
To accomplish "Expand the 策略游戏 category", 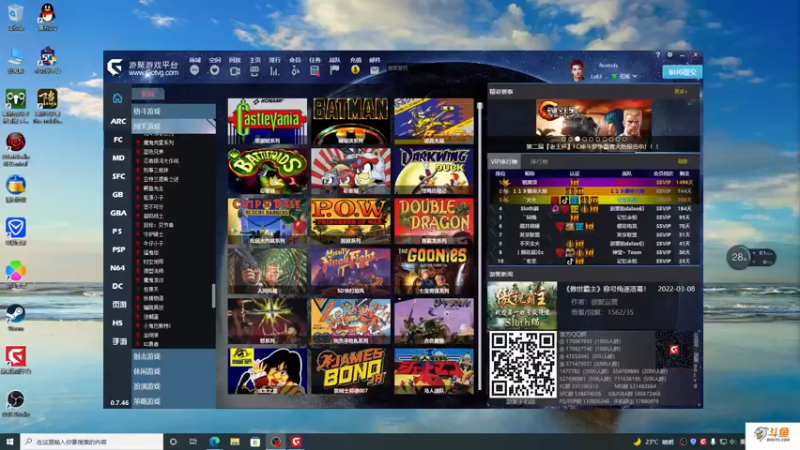I will click(173, 402).
